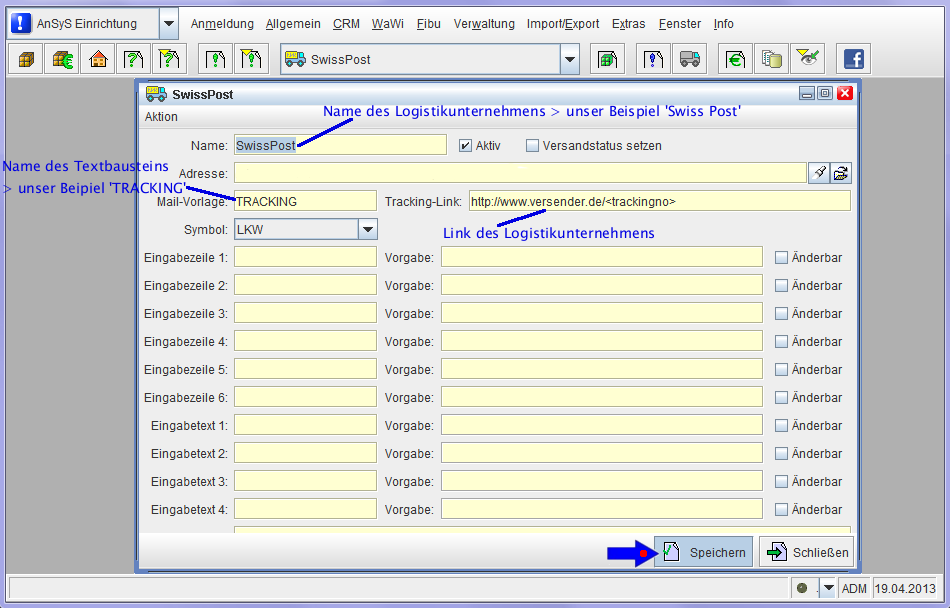Viewport: 950px width, 608px height.
Task: Click the first package box toolbar icon
Action: [25, 59]
